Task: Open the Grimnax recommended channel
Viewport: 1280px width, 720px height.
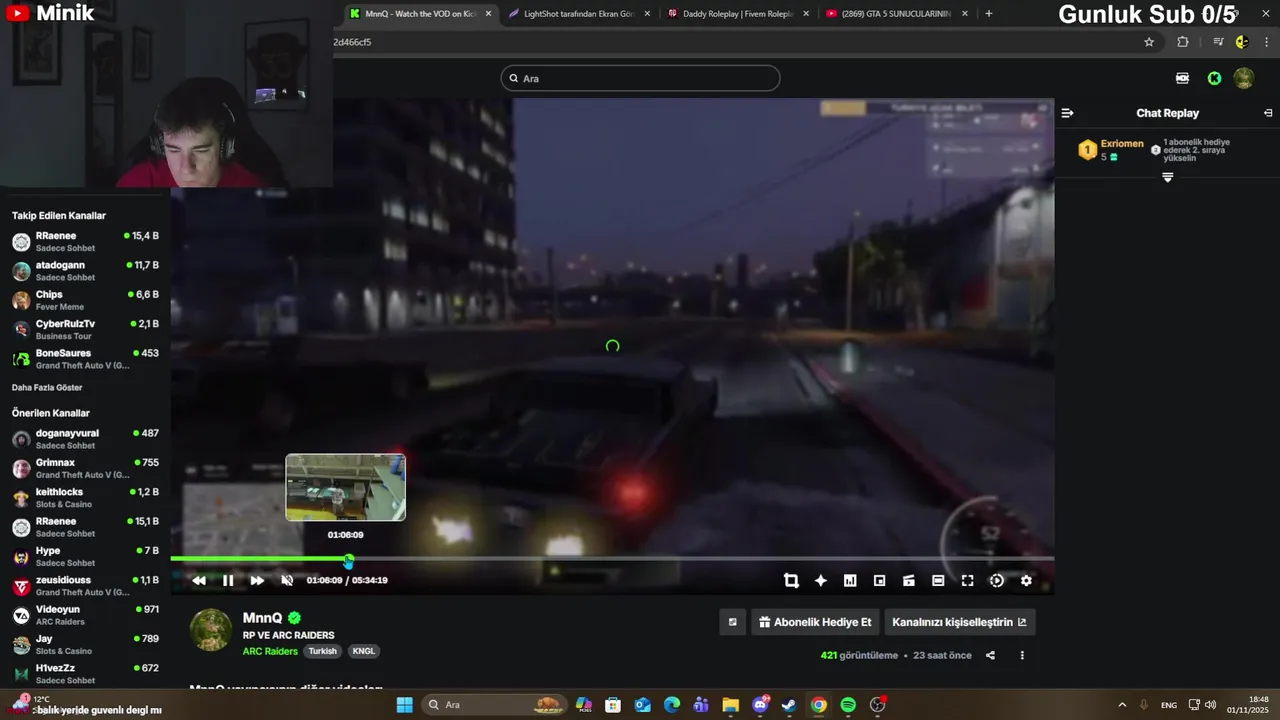Action: (85, 468)
